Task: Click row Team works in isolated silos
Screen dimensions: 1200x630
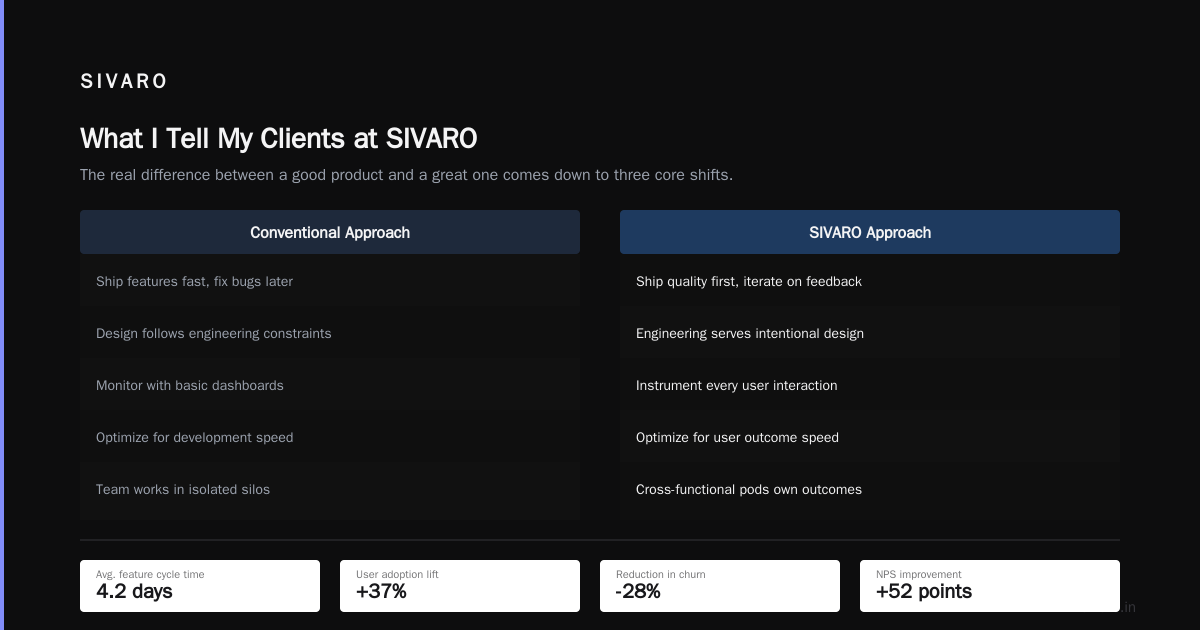Action: tap(330, 490)
